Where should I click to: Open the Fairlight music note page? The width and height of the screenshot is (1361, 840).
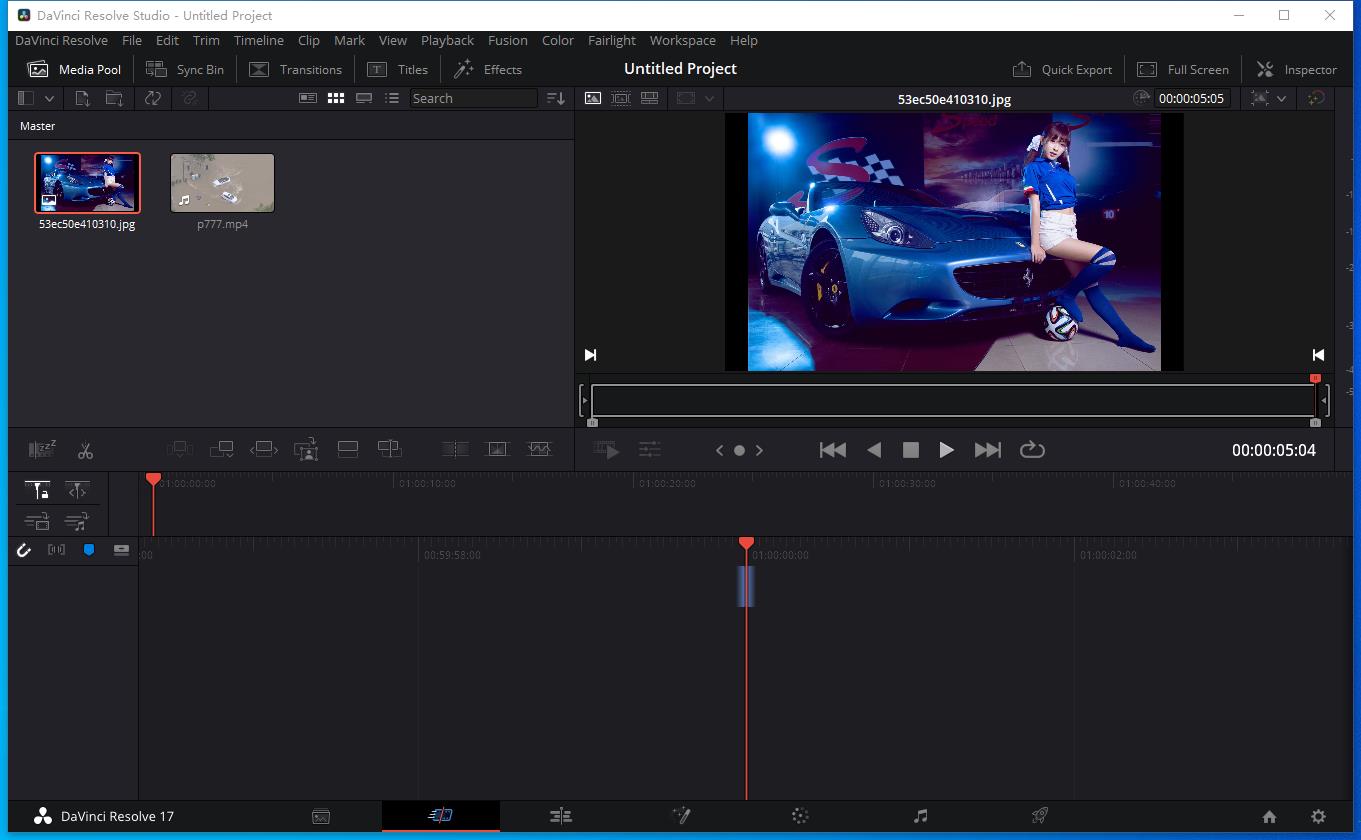click(921, 816)
